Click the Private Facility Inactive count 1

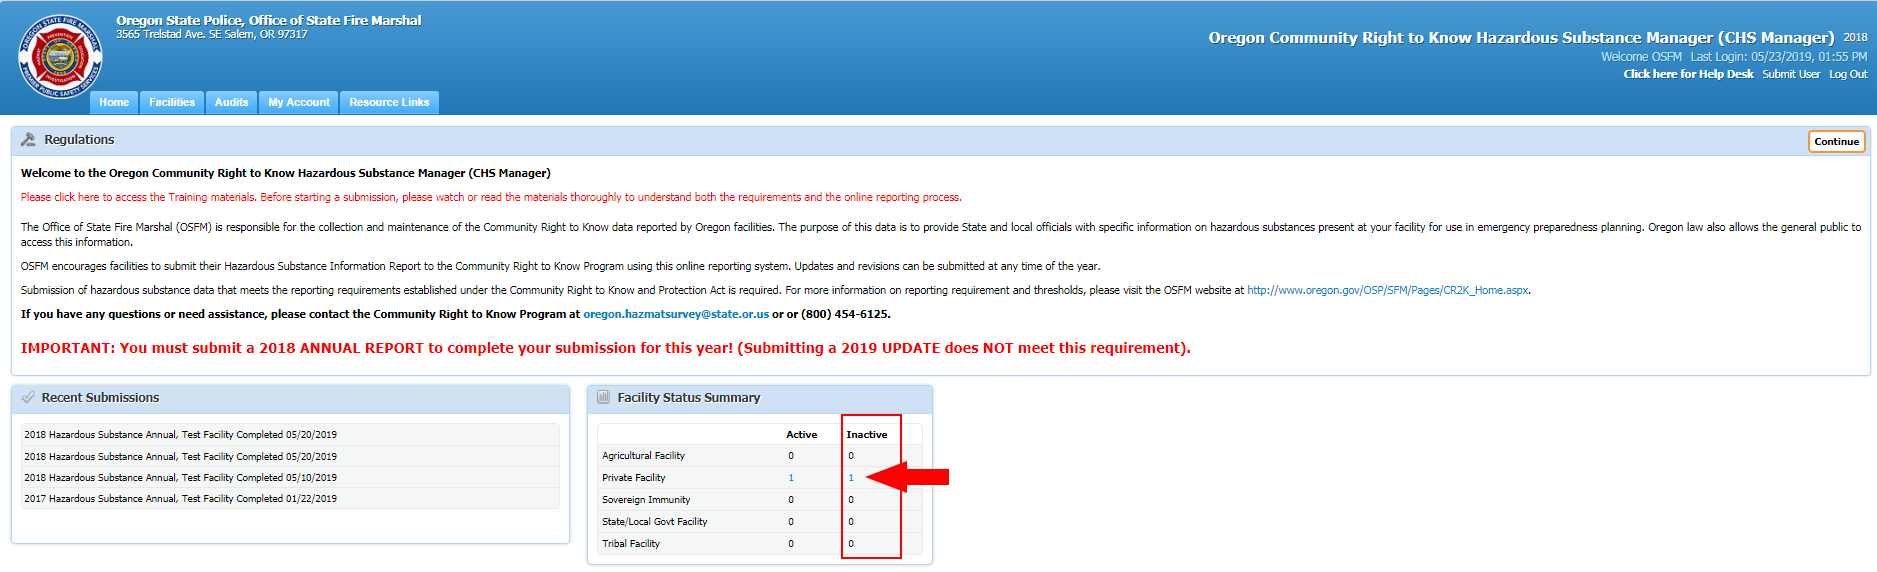(x=851, y=478)
